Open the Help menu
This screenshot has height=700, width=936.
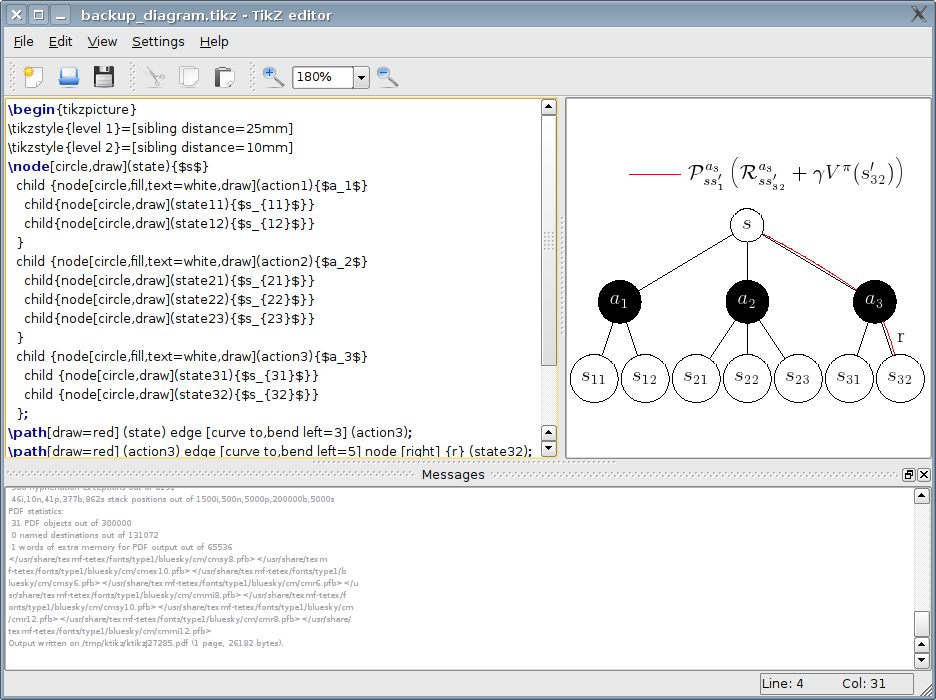(214, 41)
